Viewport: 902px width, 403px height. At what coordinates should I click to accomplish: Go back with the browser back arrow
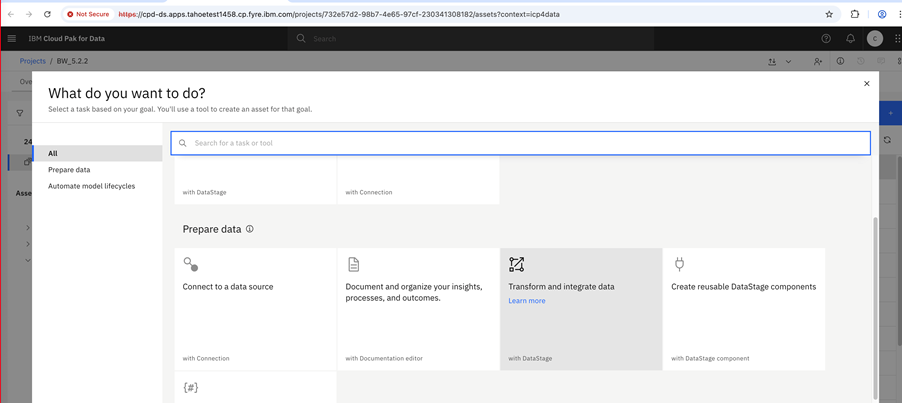(x=10, y=14)
